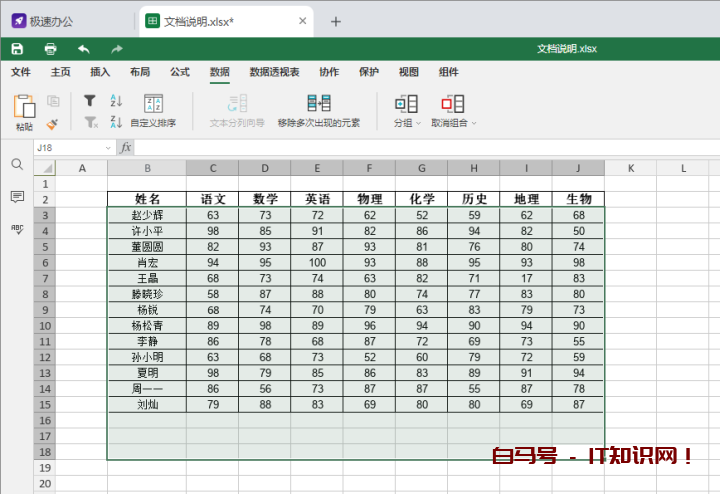Open the cell name box dropdown arrow
Screen dimensions: 720x494
click(x=108, y=148)
